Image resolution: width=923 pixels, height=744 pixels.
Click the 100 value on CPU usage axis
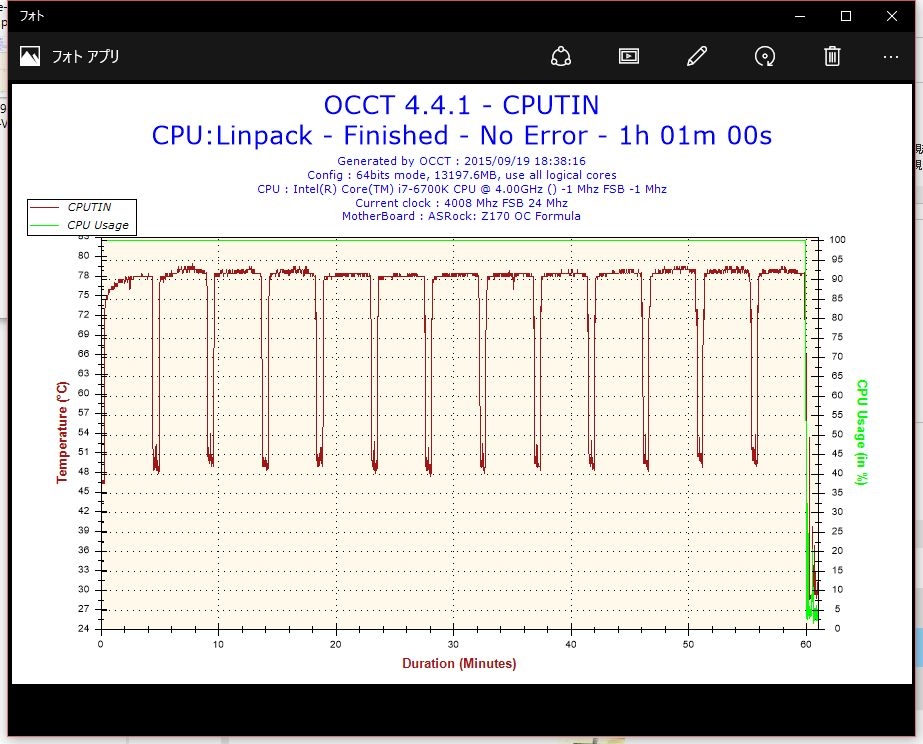coord(837,240)
